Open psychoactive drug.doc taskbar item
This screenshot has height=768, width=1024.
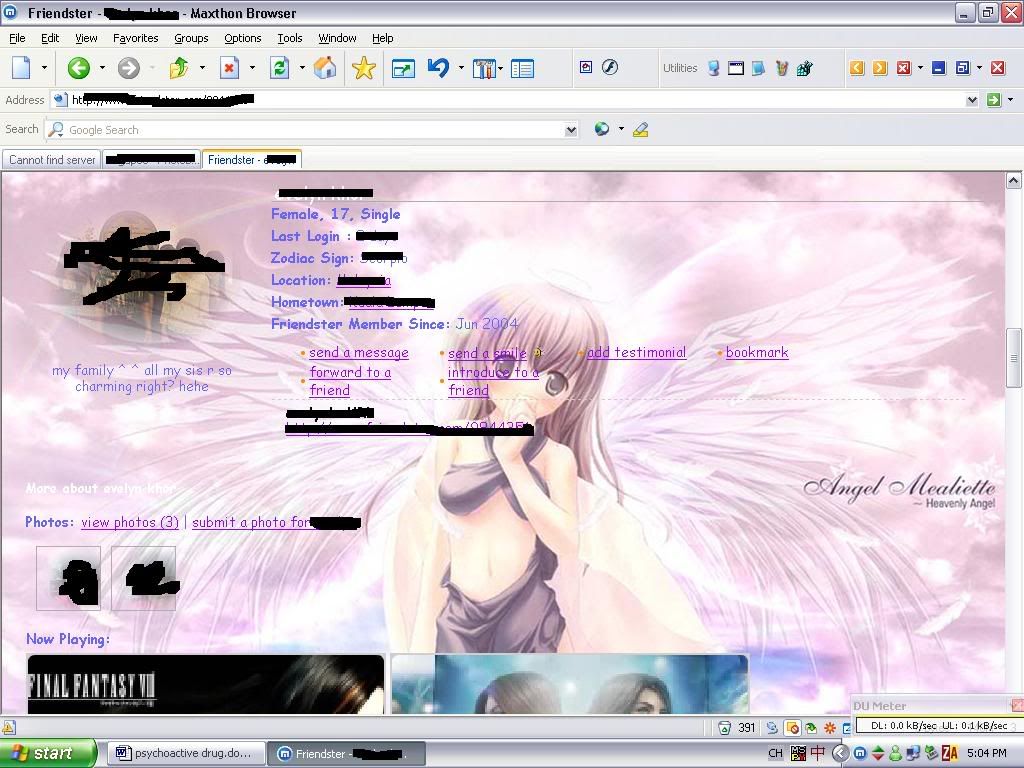point(185,753)
